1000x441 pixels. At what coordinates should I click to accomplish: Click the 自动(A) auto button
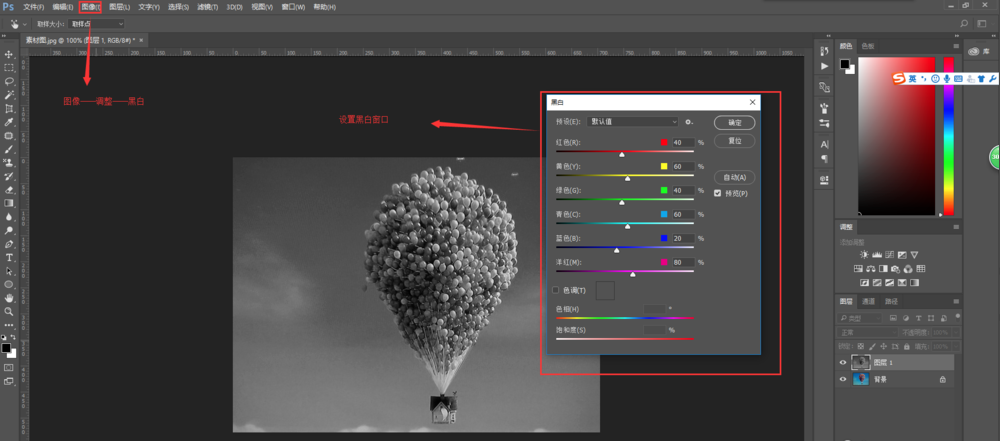(x=734, y=177)
